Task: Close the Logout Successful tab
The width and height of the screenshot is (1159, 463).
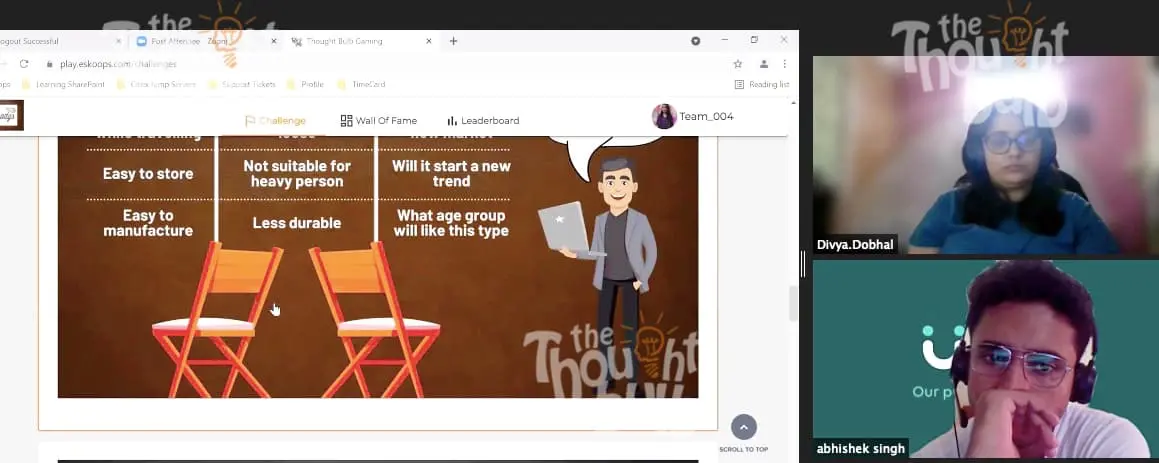Action: click(x=118, y=41)
